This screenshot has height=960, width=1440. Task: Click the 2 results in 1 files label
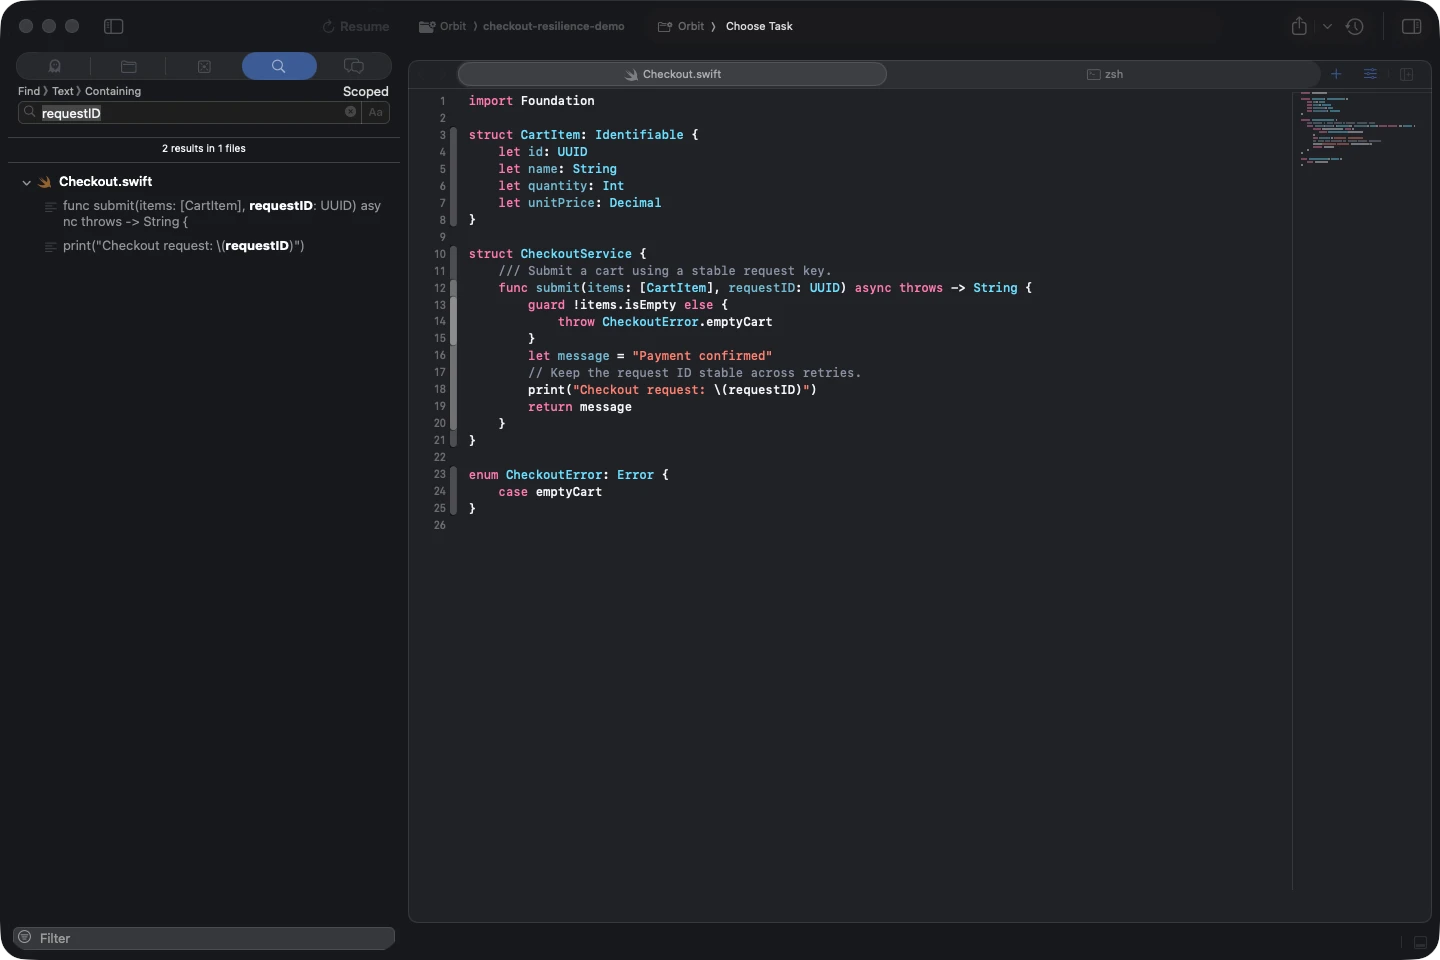[x=204, y=148]
